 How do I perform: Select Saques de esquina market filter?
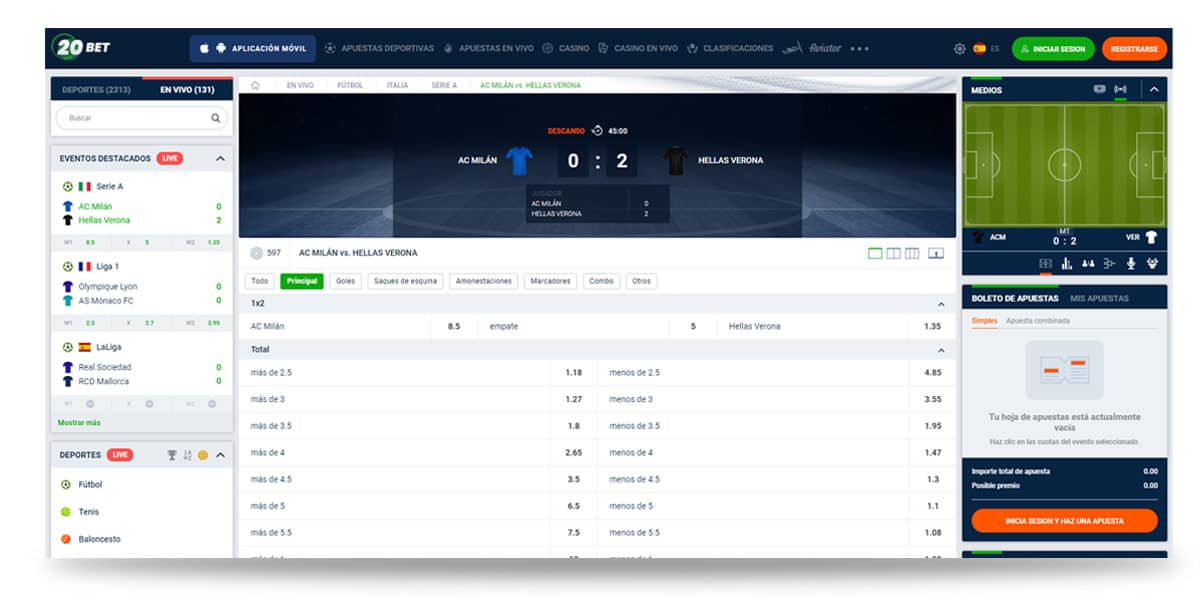tap(405, 281)
